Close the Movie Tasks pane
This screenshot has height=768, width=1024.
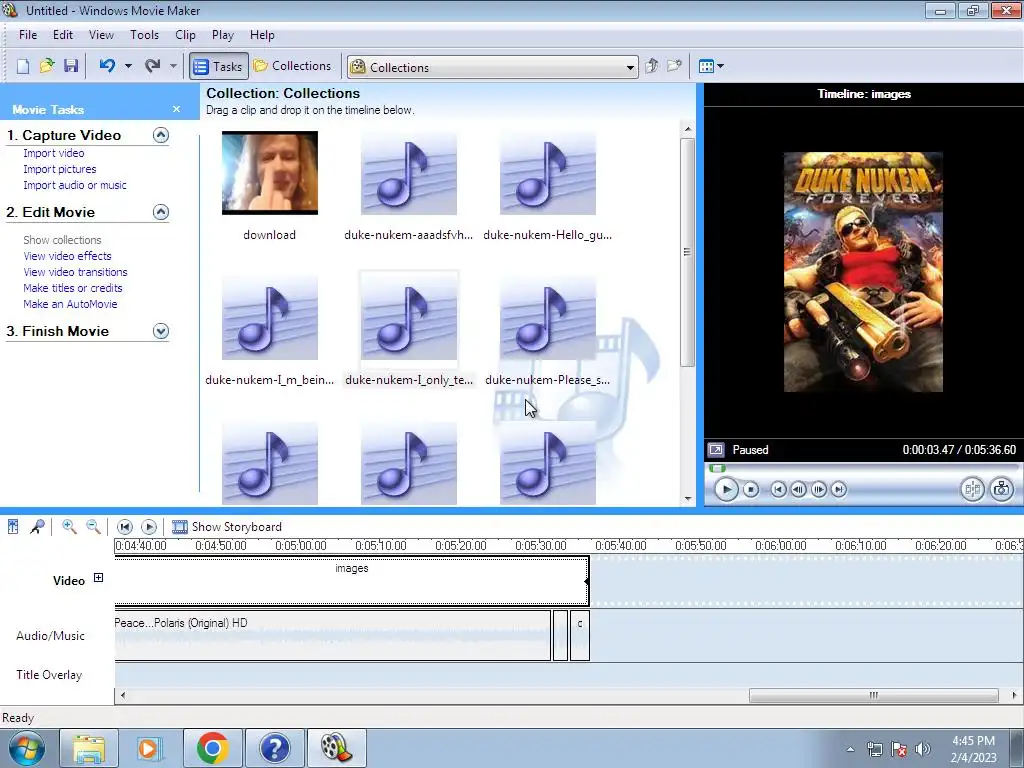tap(176, 109)
